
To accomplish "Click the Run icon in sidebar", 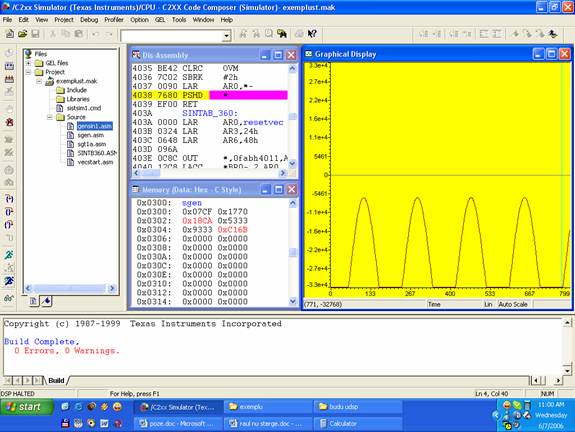I will pos(9,255).
